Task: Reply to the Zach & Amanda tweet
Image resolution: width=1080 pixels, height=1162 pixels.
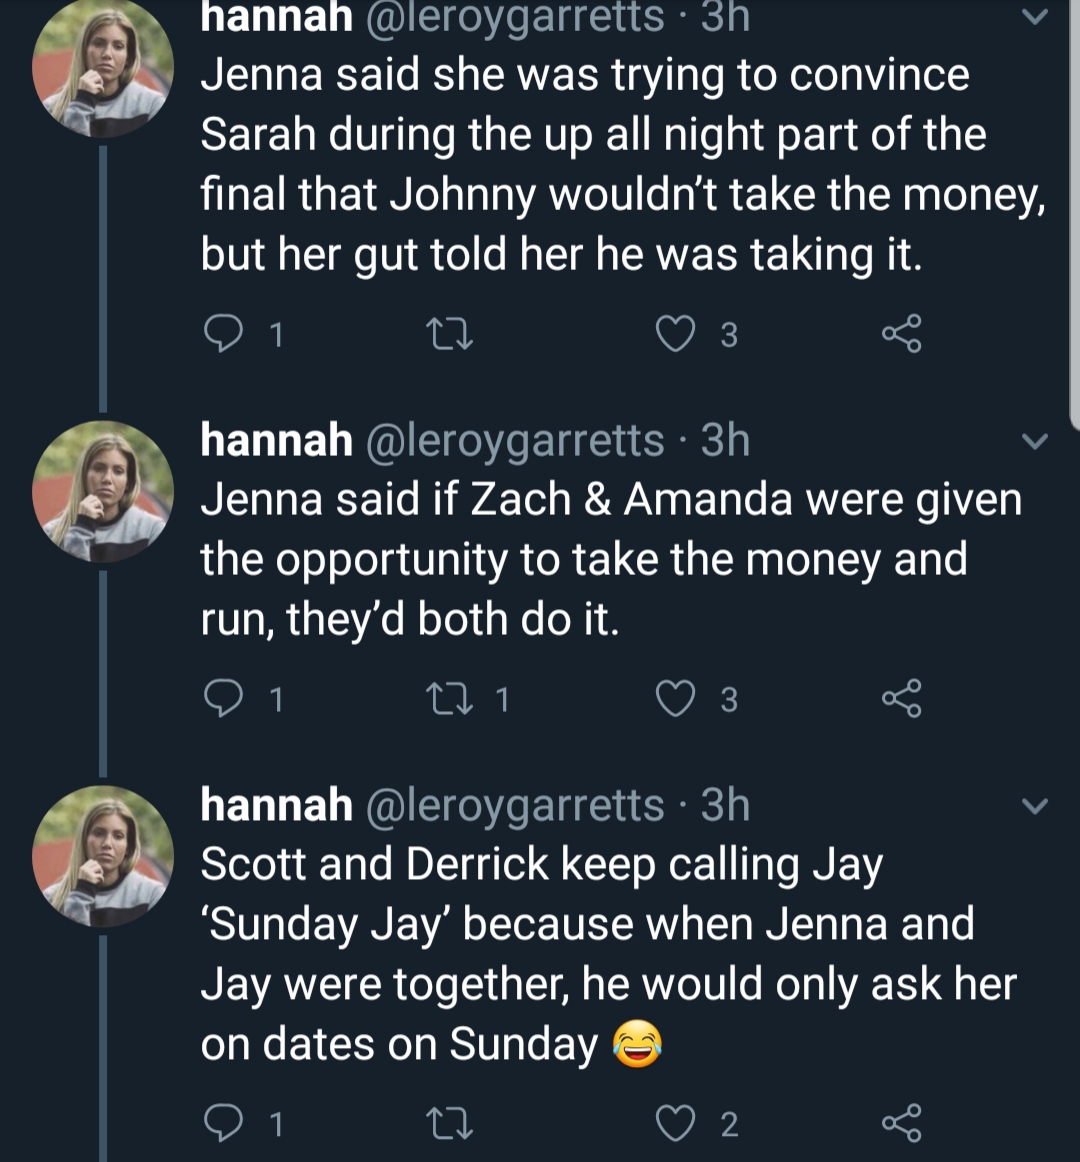Action: 223,699
